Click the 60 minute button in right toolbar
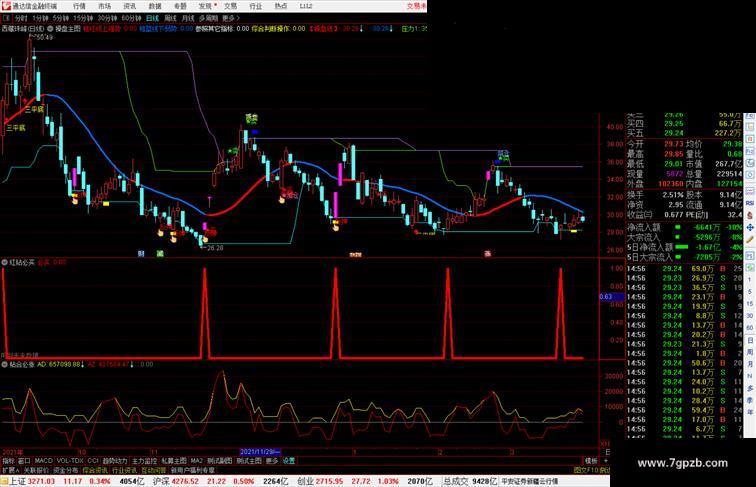756x487 pixels. coord(750,327)
